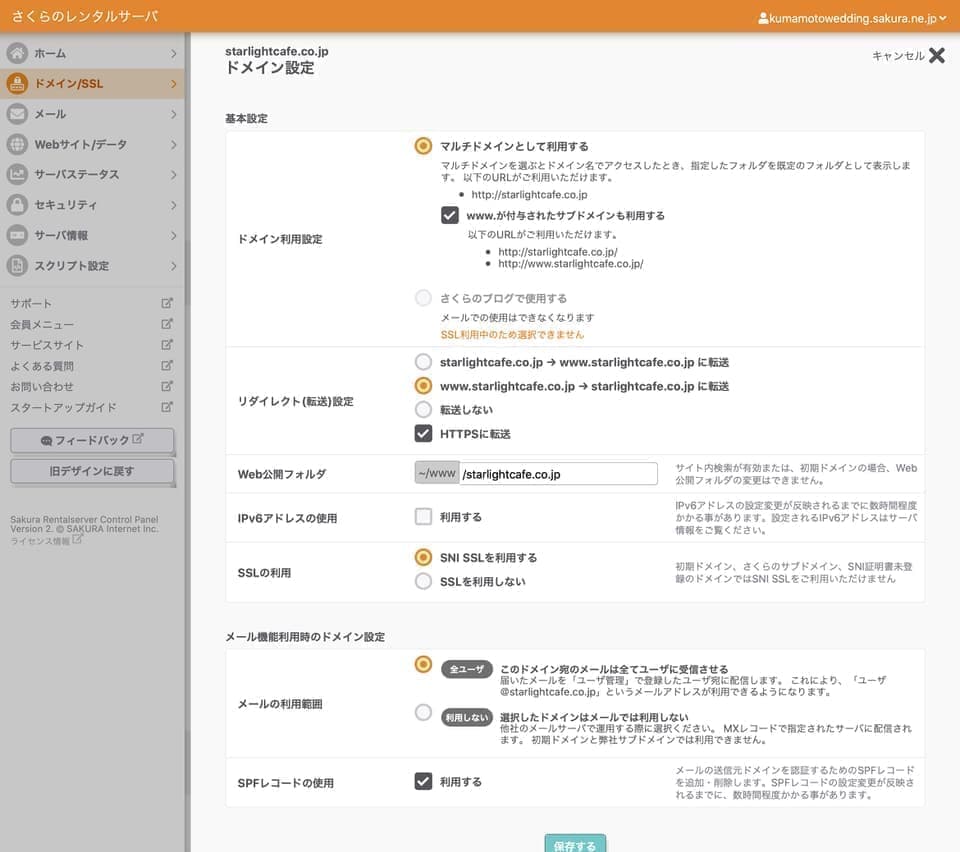
Task: Open the よくある質問 sidebar link
Action: click(x=42, y=366)
